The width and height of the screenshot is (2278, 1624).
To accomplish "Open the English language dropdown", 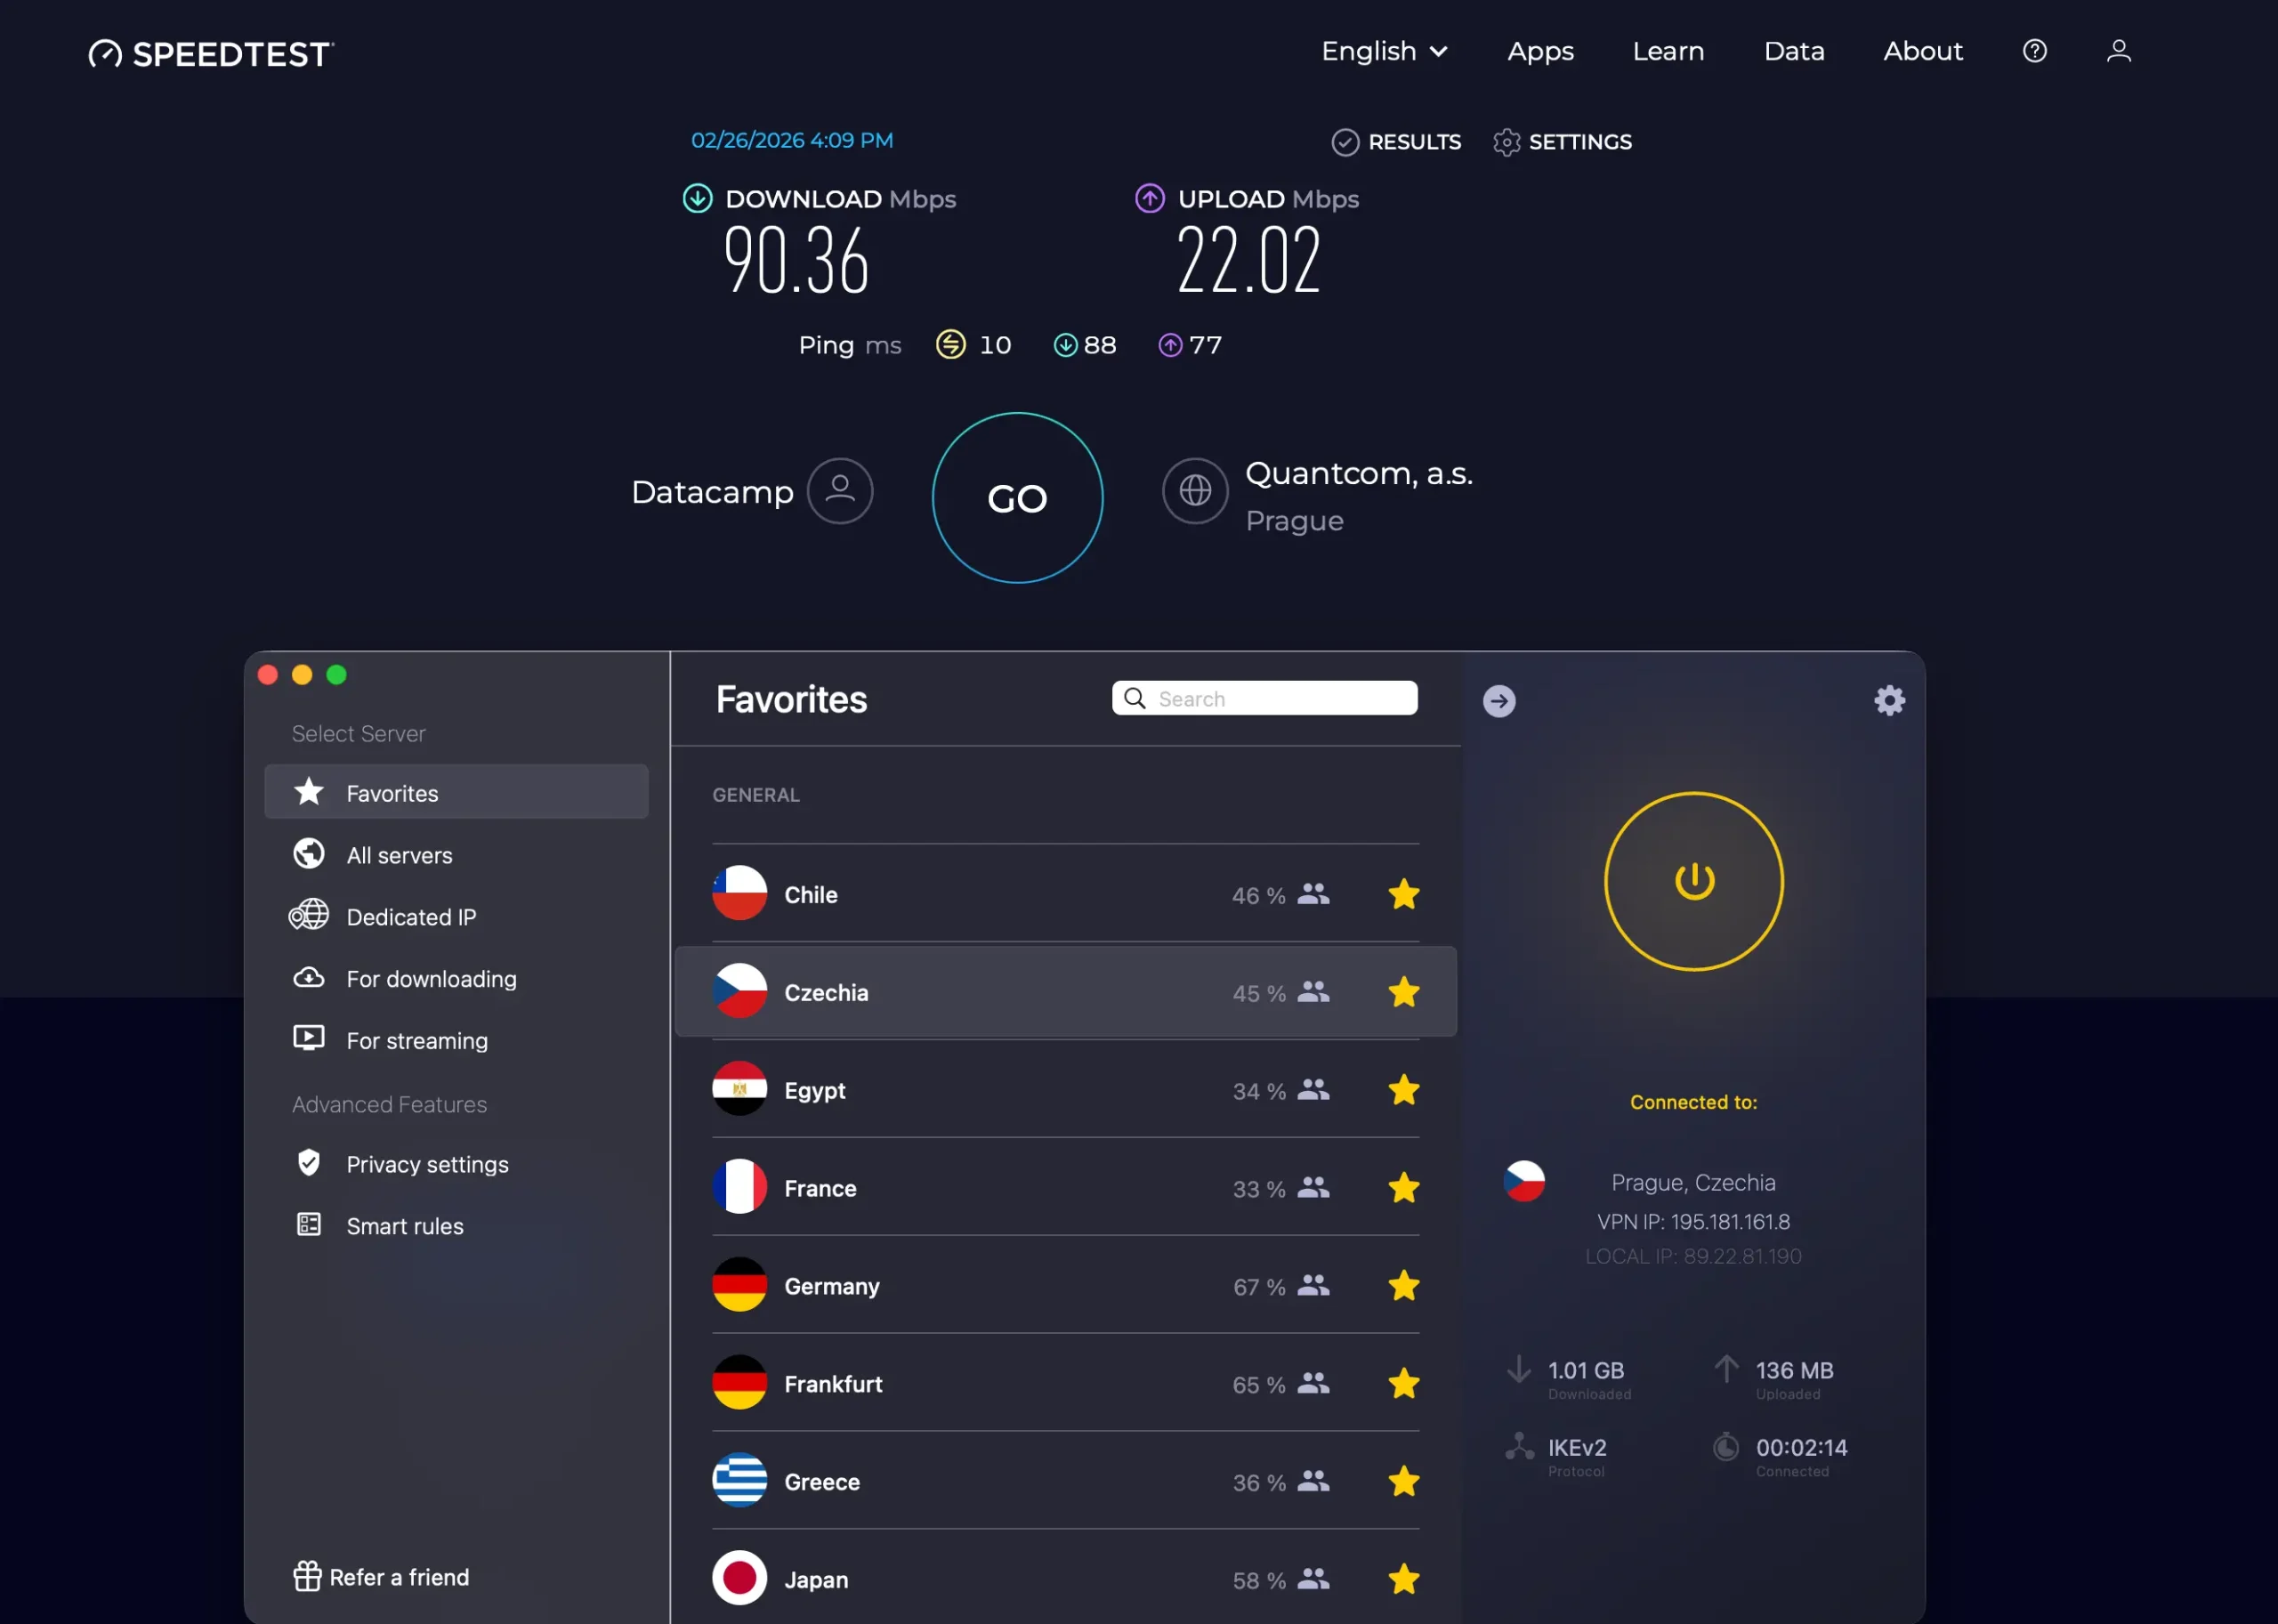I will pyautogui.click(x=1385, y=51).
